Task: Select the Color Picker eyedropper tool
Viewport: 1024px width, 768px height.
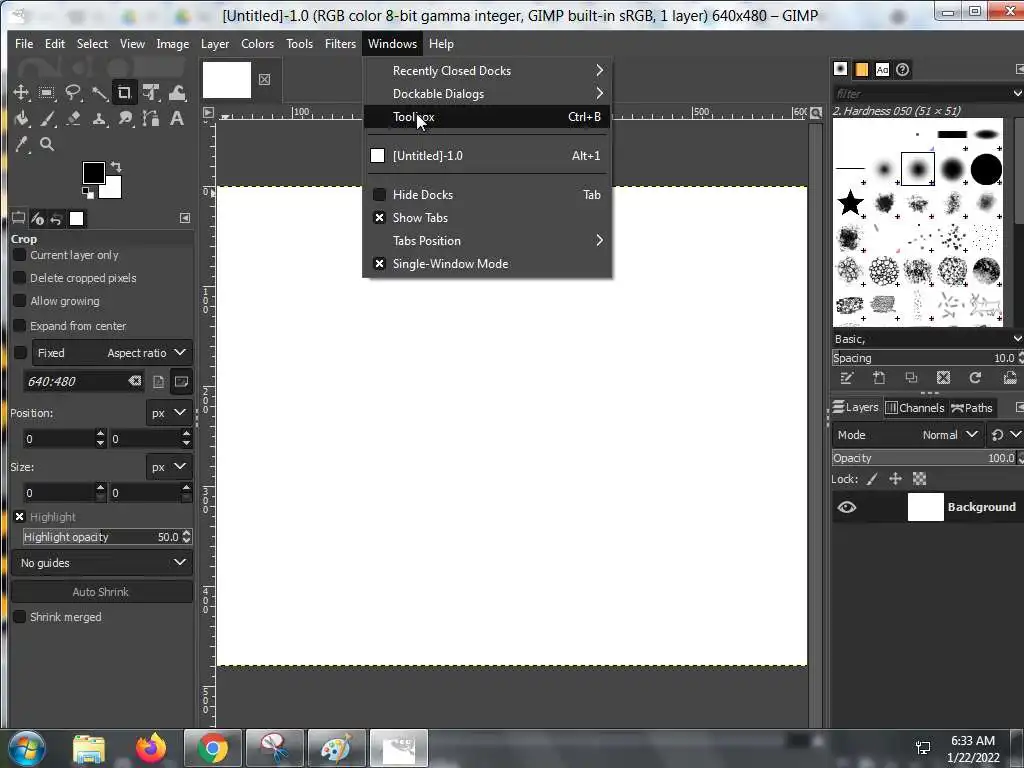Action: [x=21, y=144]
